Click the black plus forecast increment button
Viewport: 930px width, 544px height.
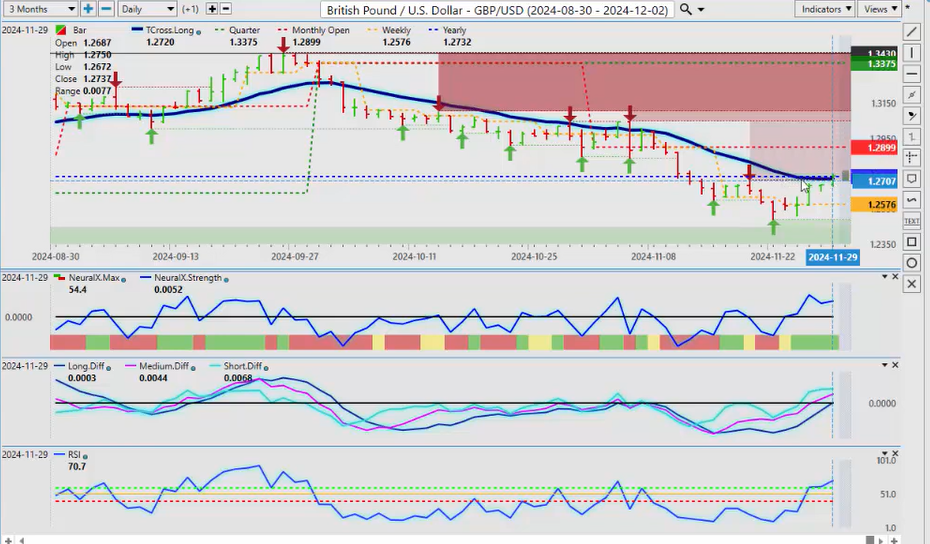click(212, 9)
